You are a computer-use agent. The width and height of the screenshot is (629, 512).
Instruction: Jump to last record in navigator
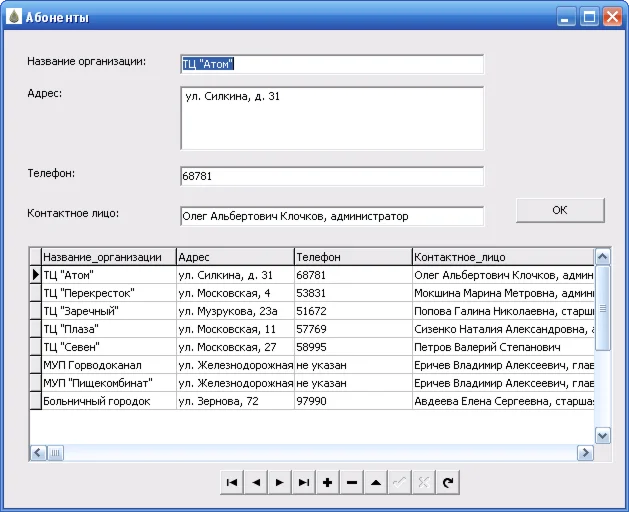click(x=304, y=482)
